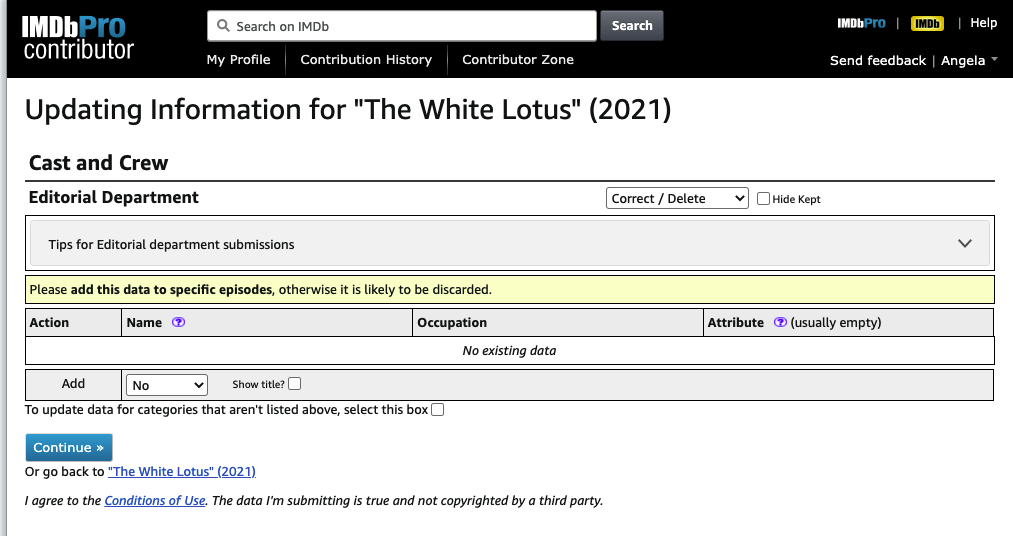Click the yellow IMDb logo badge
1013x536 pixels.
click(x=927, y=23)
